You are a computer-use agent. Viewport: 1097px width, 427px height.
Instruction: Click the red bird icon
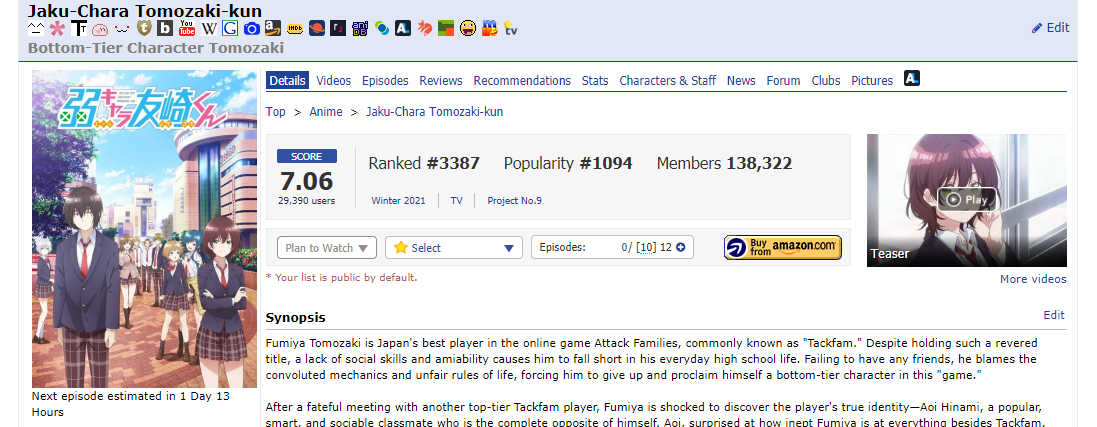[425, 29]
